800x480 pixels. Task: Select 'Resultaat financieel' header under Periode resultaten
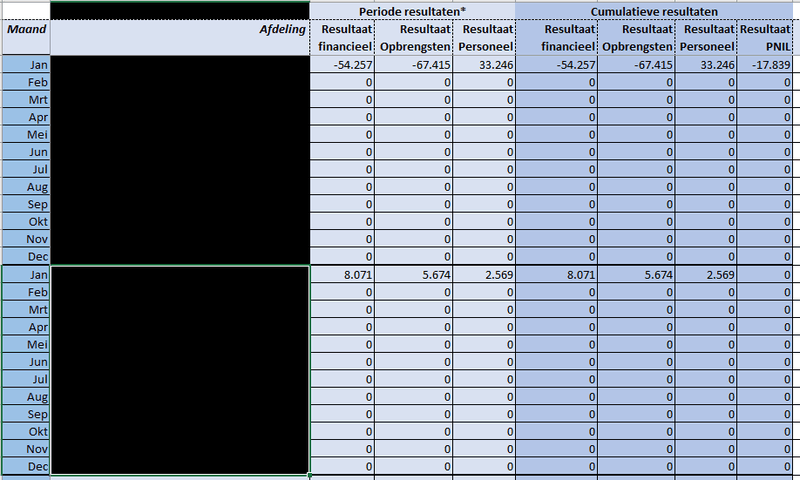(x=342, y=38)
